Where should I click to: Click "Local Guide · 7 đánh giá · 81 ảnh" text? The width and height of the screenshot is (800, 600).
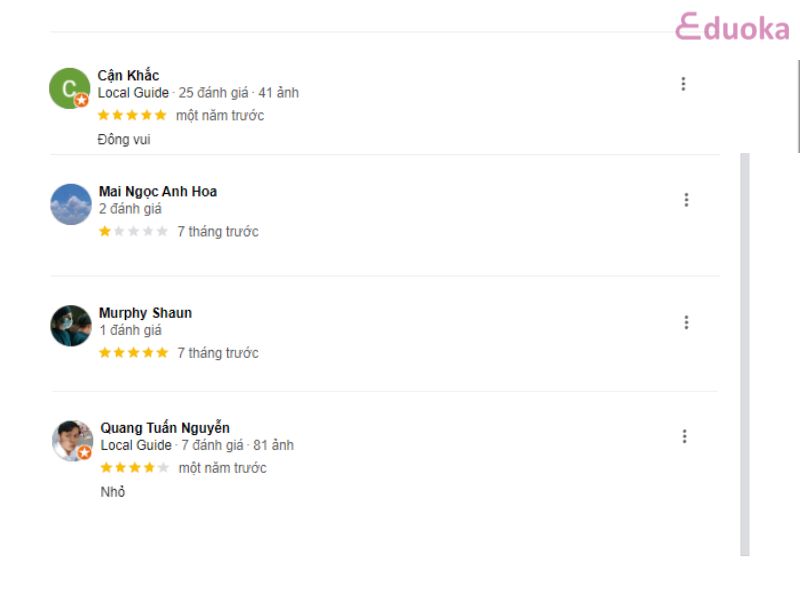[x=197, y=445]
